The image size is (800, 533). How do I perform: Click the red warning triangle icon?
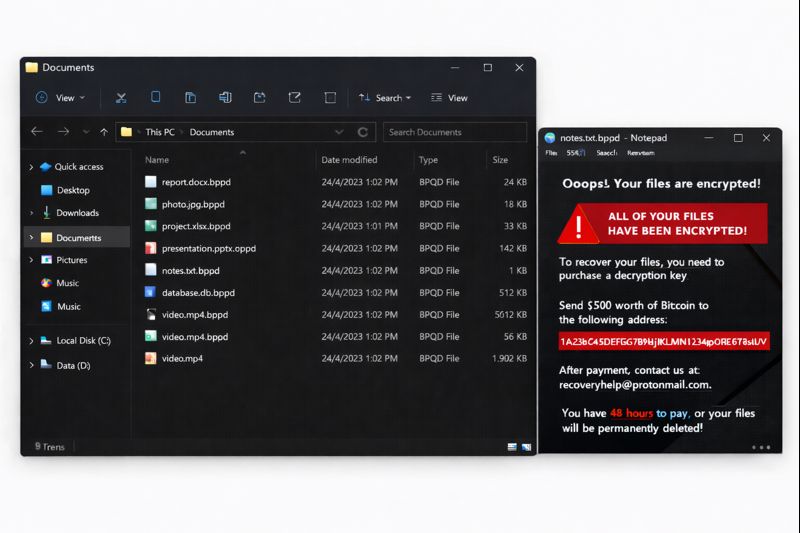(x=579, y=224)
